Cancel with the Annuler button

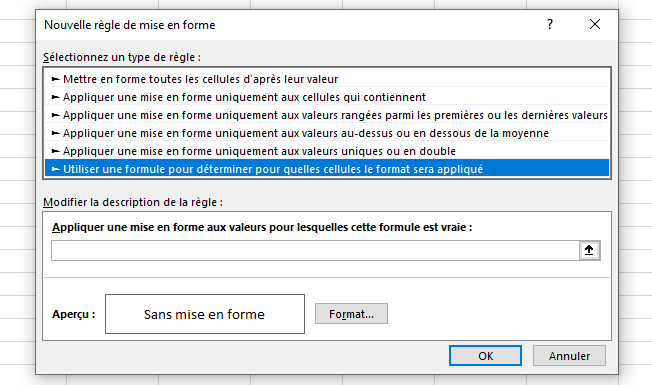click(x=569, y=356)
